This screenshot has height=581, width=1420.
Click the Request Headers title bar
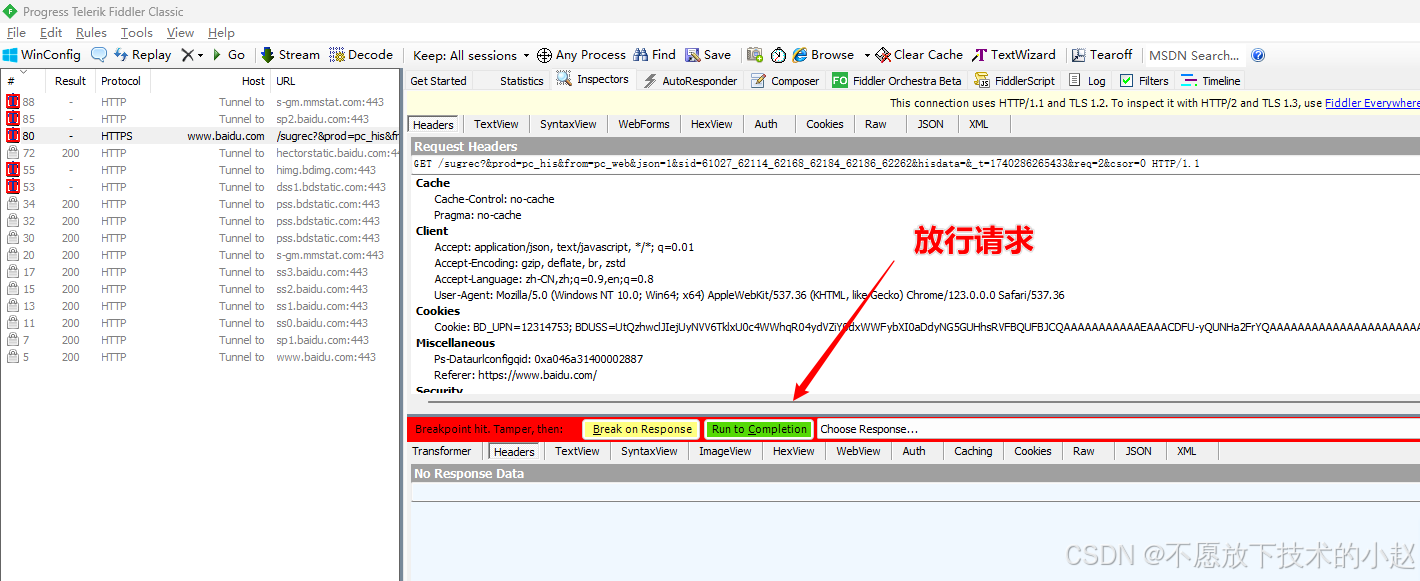coord(914,146)
